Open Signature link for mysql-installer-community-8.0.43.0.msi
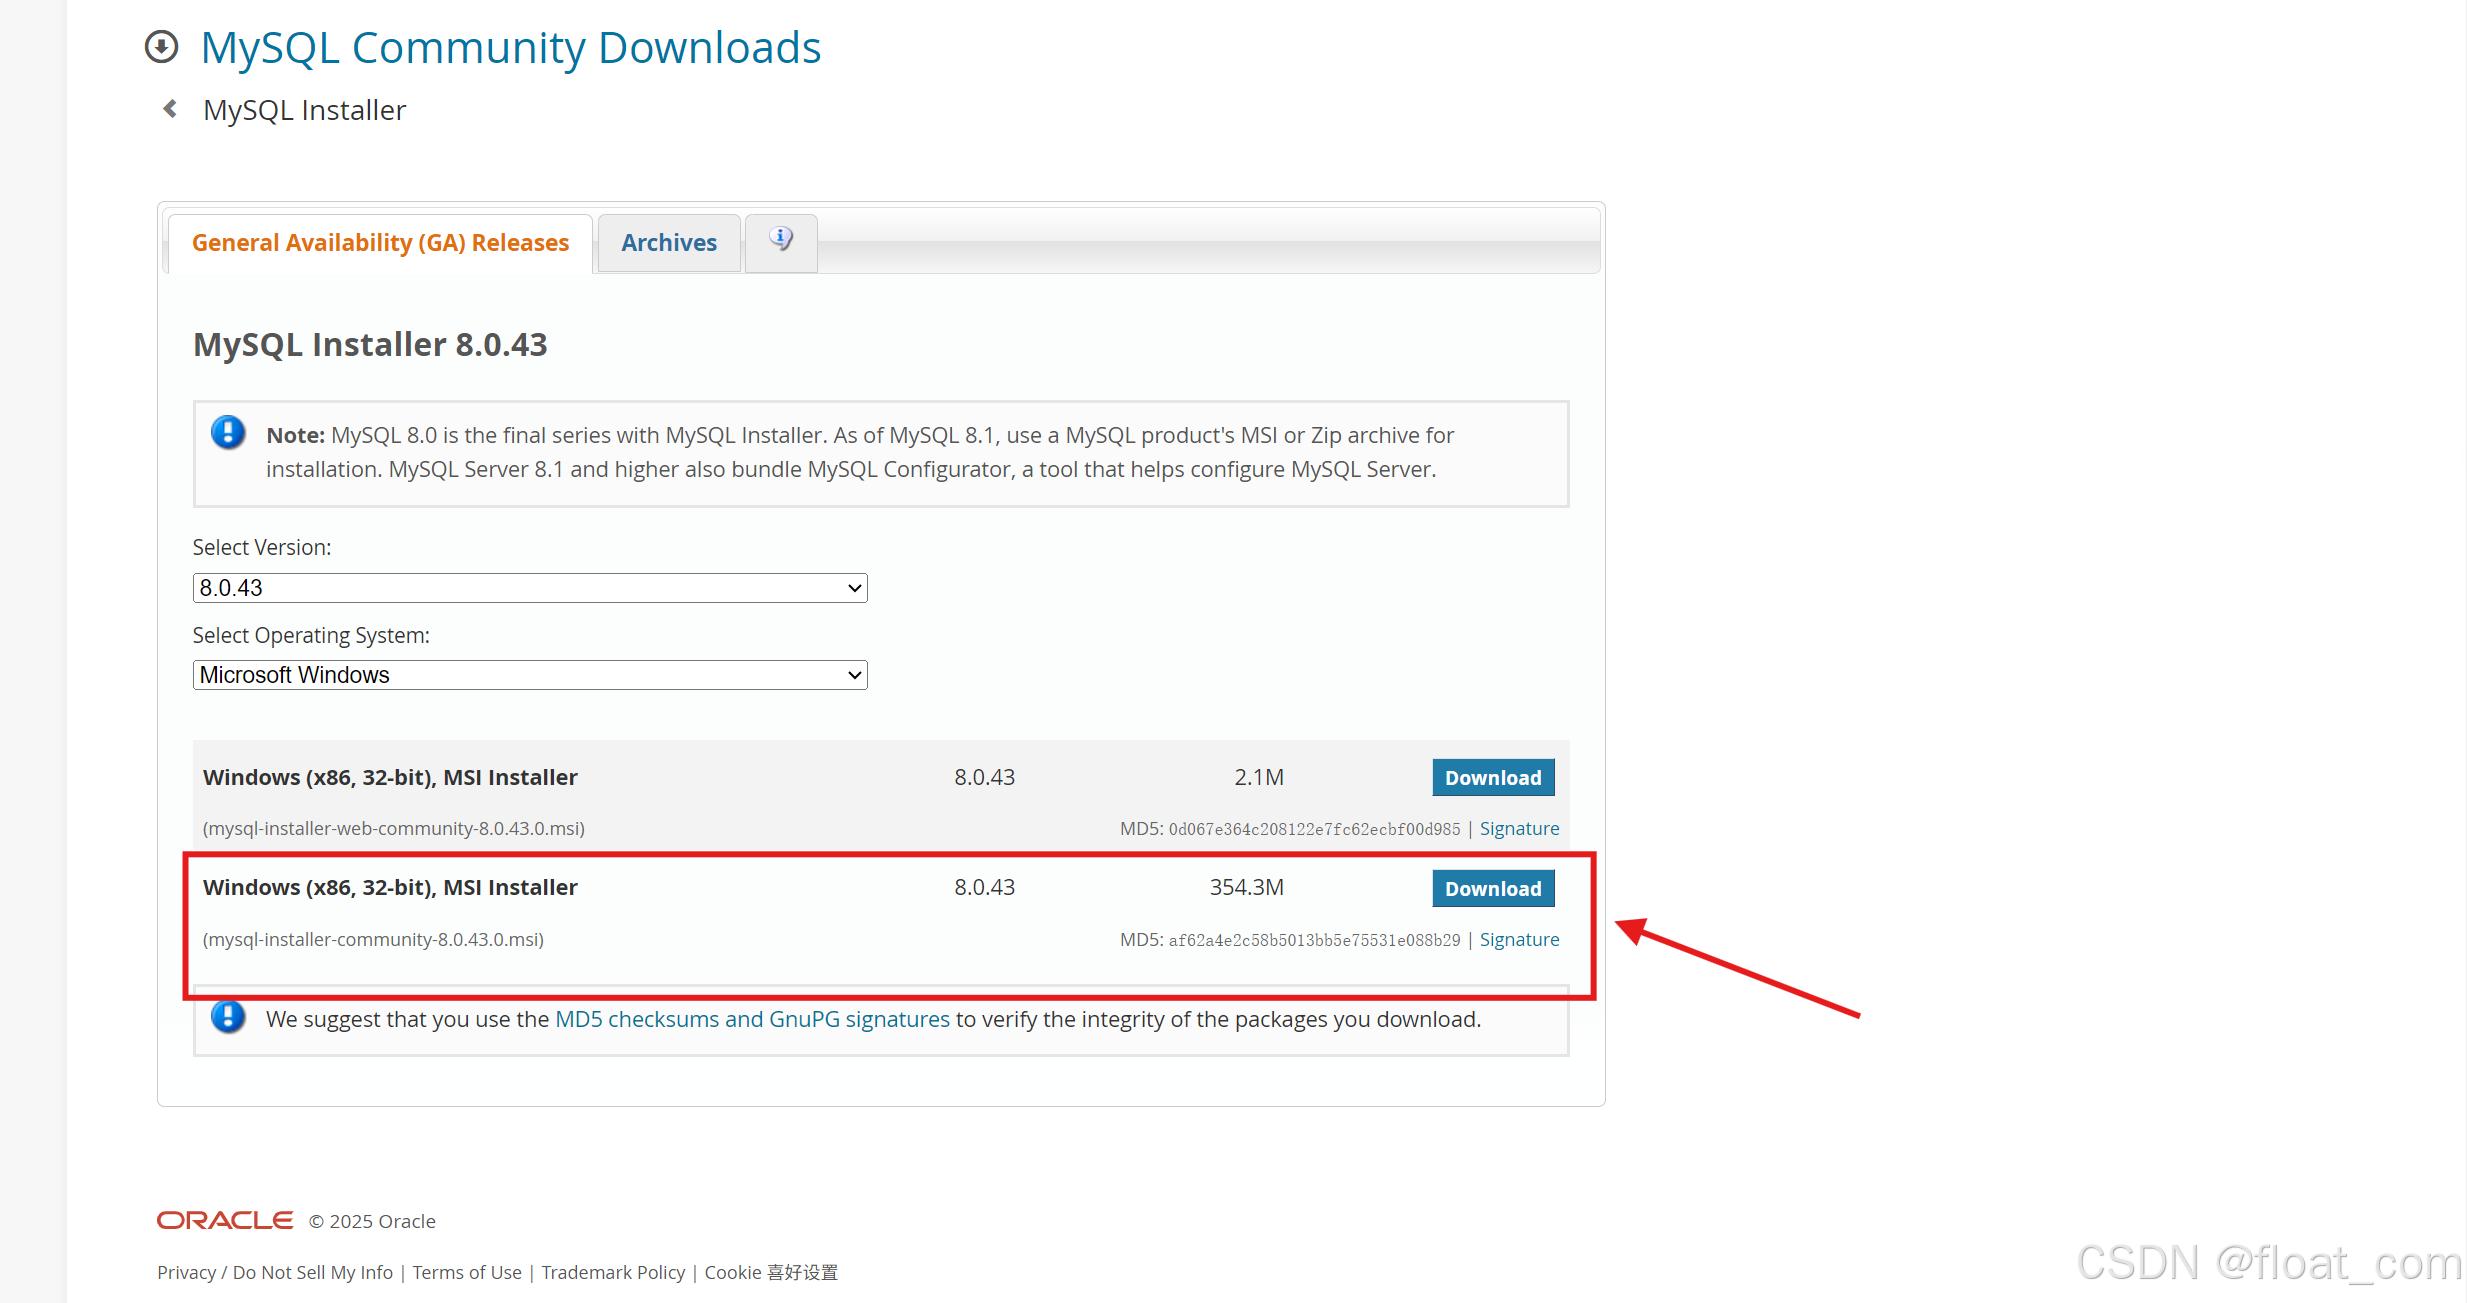This screenshot has width=2467, height=1303. 1519,939
